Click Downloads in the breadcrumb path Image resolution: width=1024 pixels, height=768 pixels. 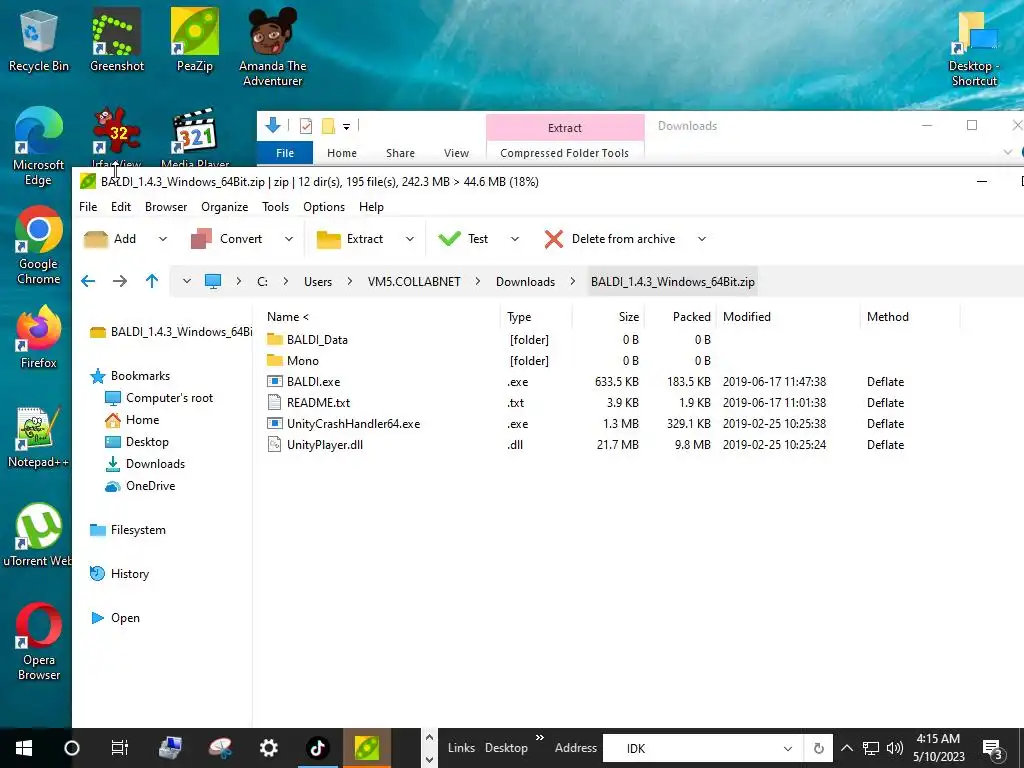point(525,281)
